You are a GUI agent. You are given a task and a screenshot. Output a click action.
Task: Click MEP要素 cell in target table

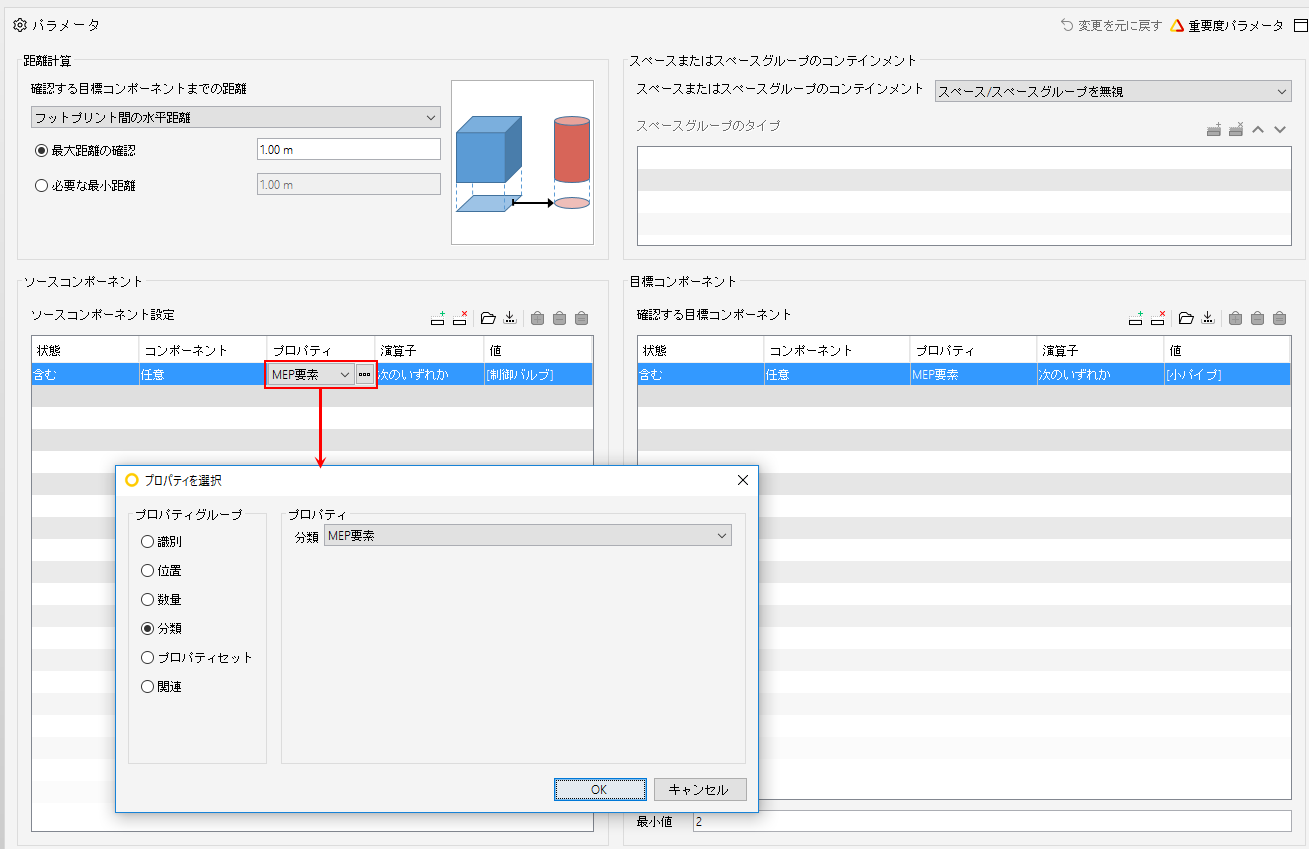974,374
